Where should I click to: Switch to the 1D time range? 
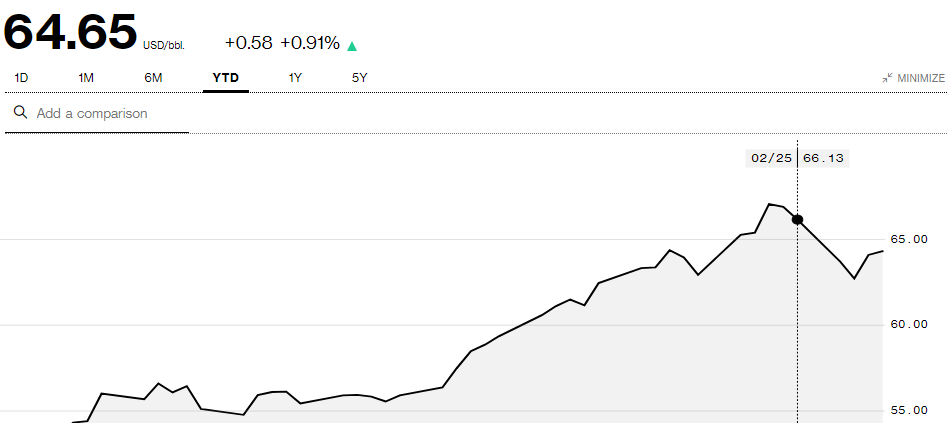(x=21, y=77)
